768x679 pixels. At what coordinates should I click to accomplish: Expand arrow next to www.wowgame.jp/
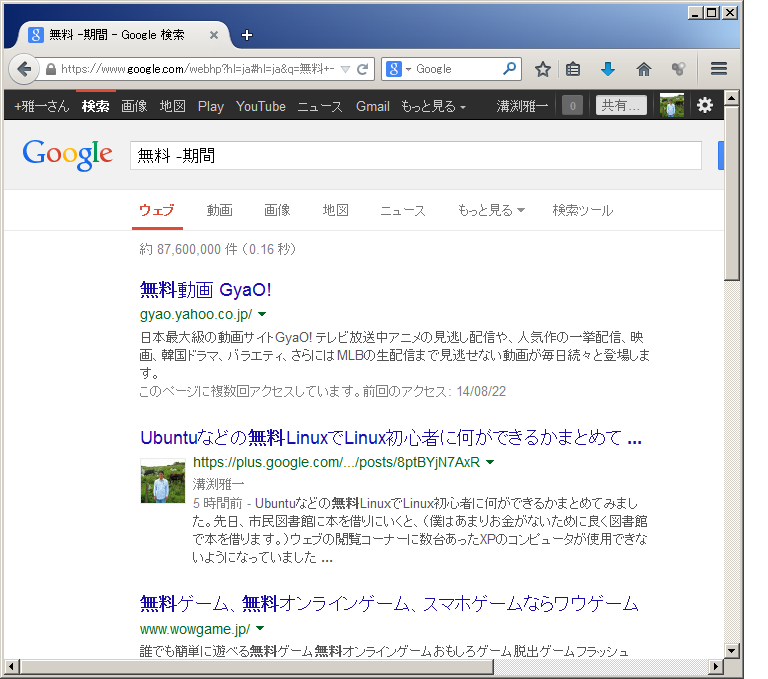coord(260,629)
